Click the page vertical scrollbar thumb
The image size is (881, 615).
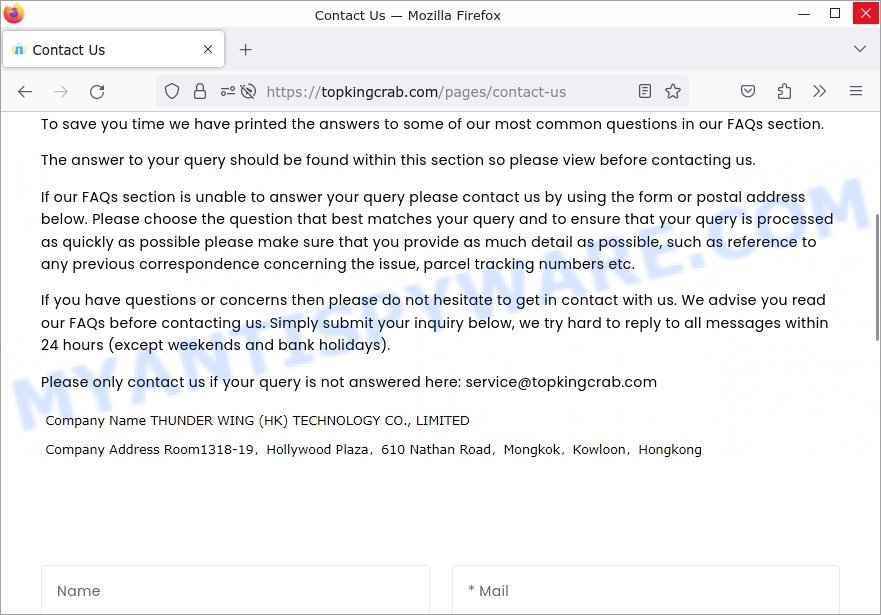[x=877, y=277]
